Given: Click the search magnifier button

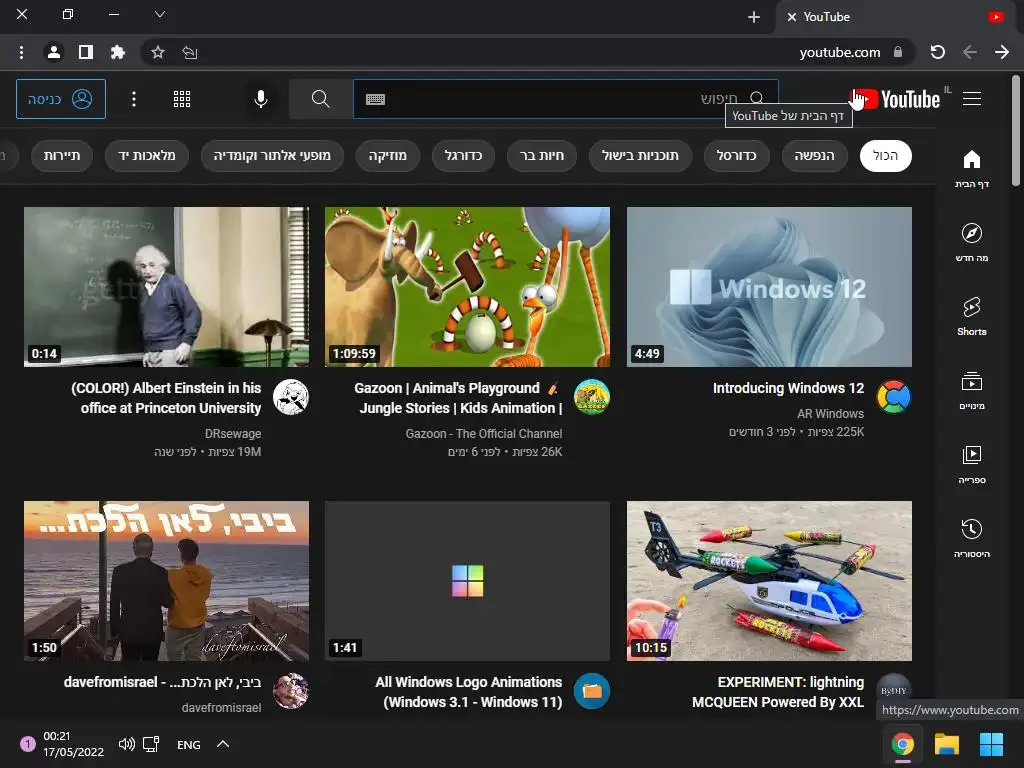Looking at the screenshot, I should (320, 99).
